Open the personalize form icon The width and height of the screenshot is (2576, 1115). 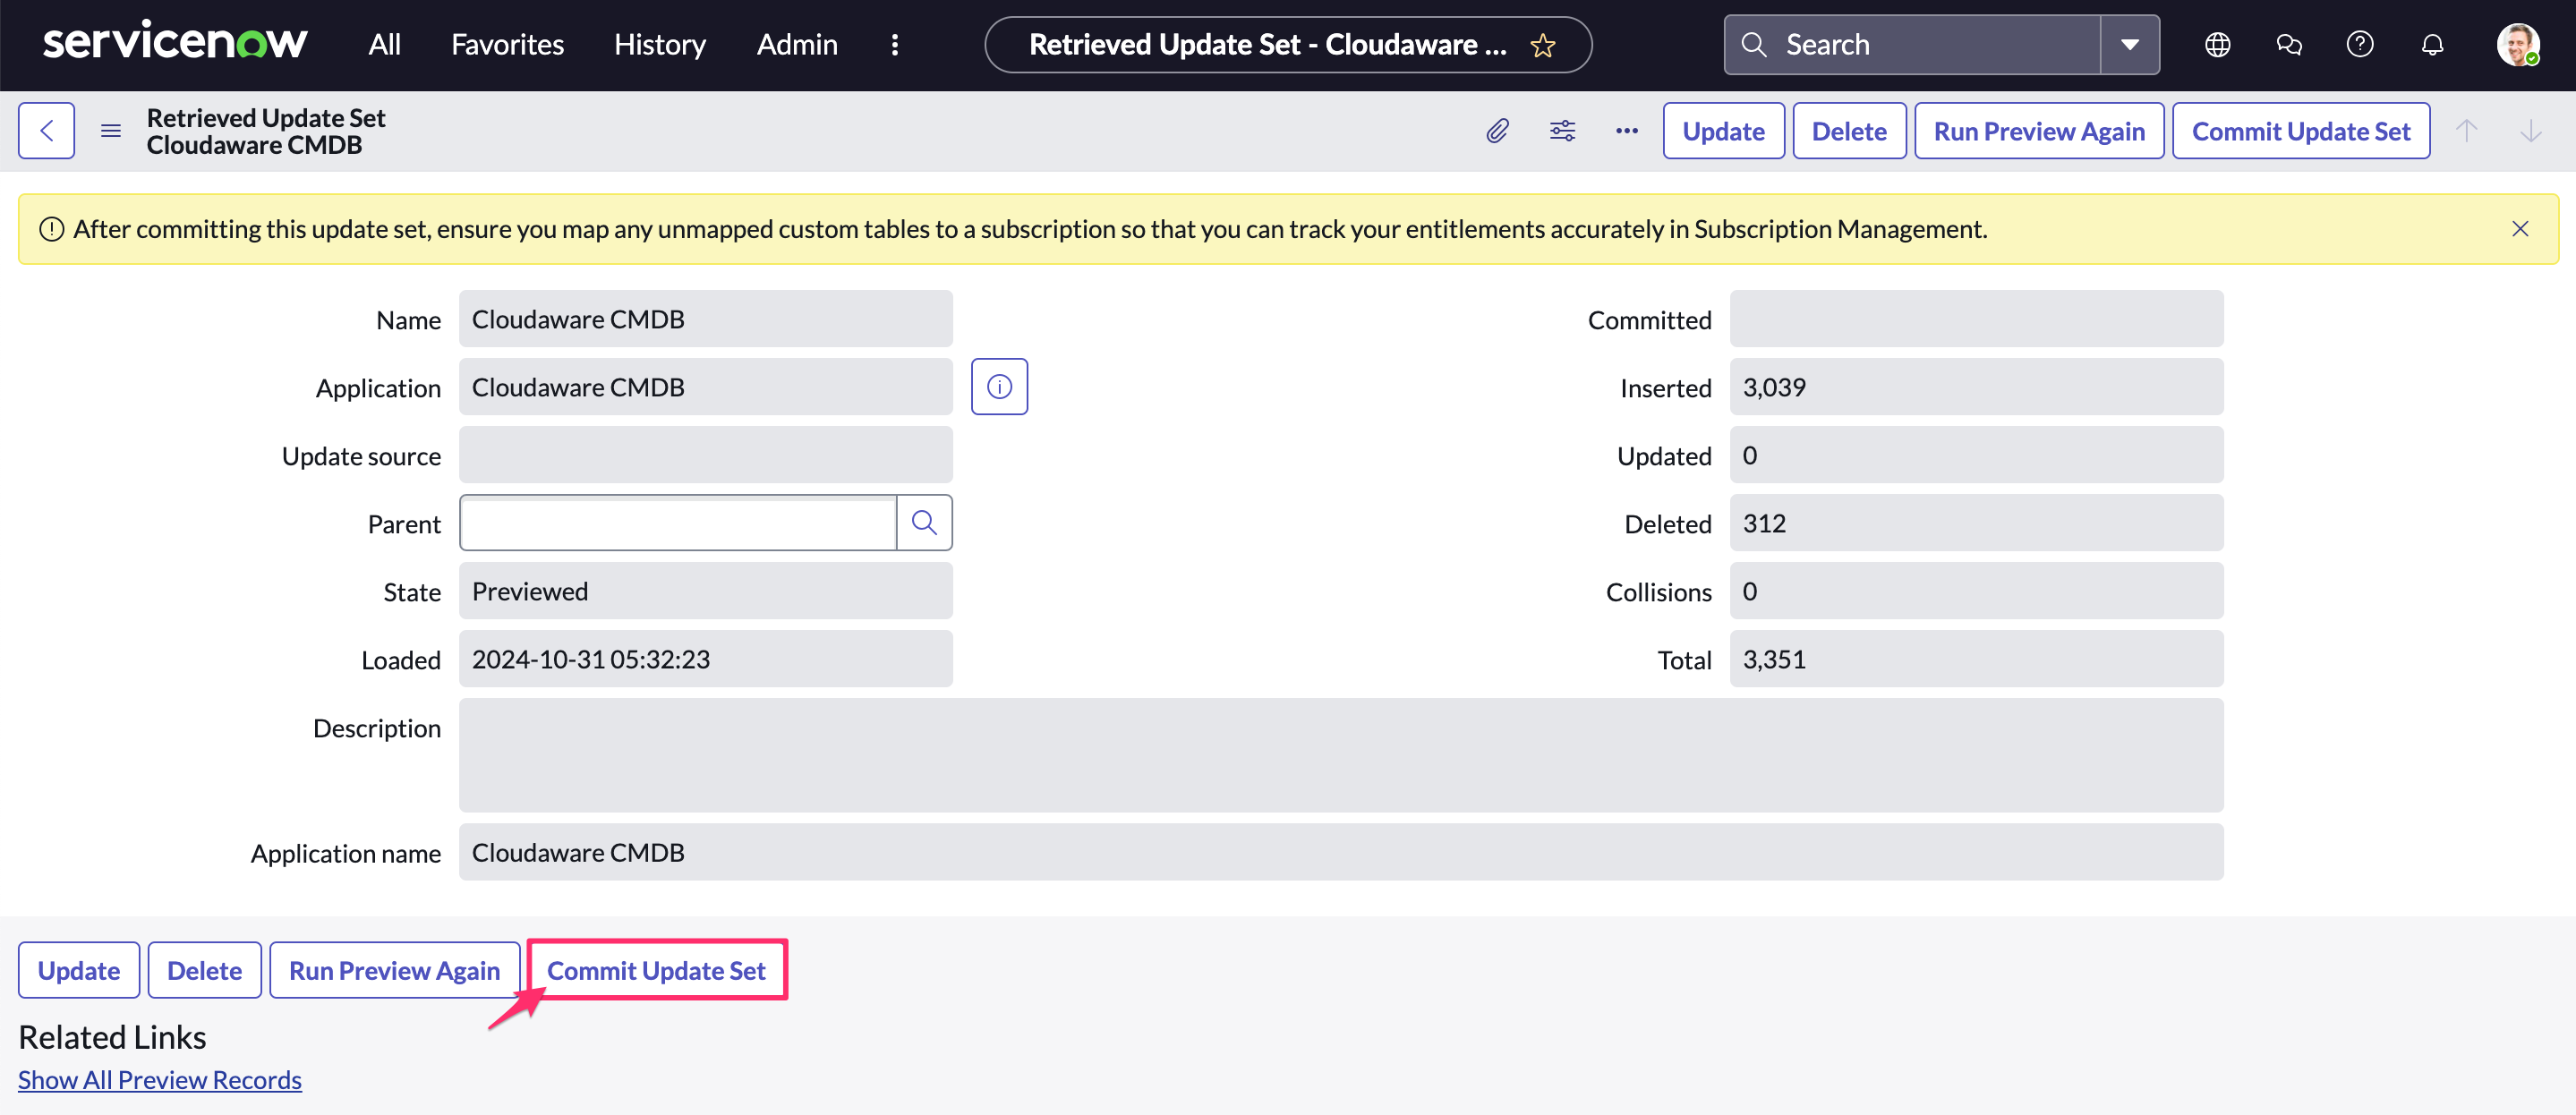(1562, 130)
